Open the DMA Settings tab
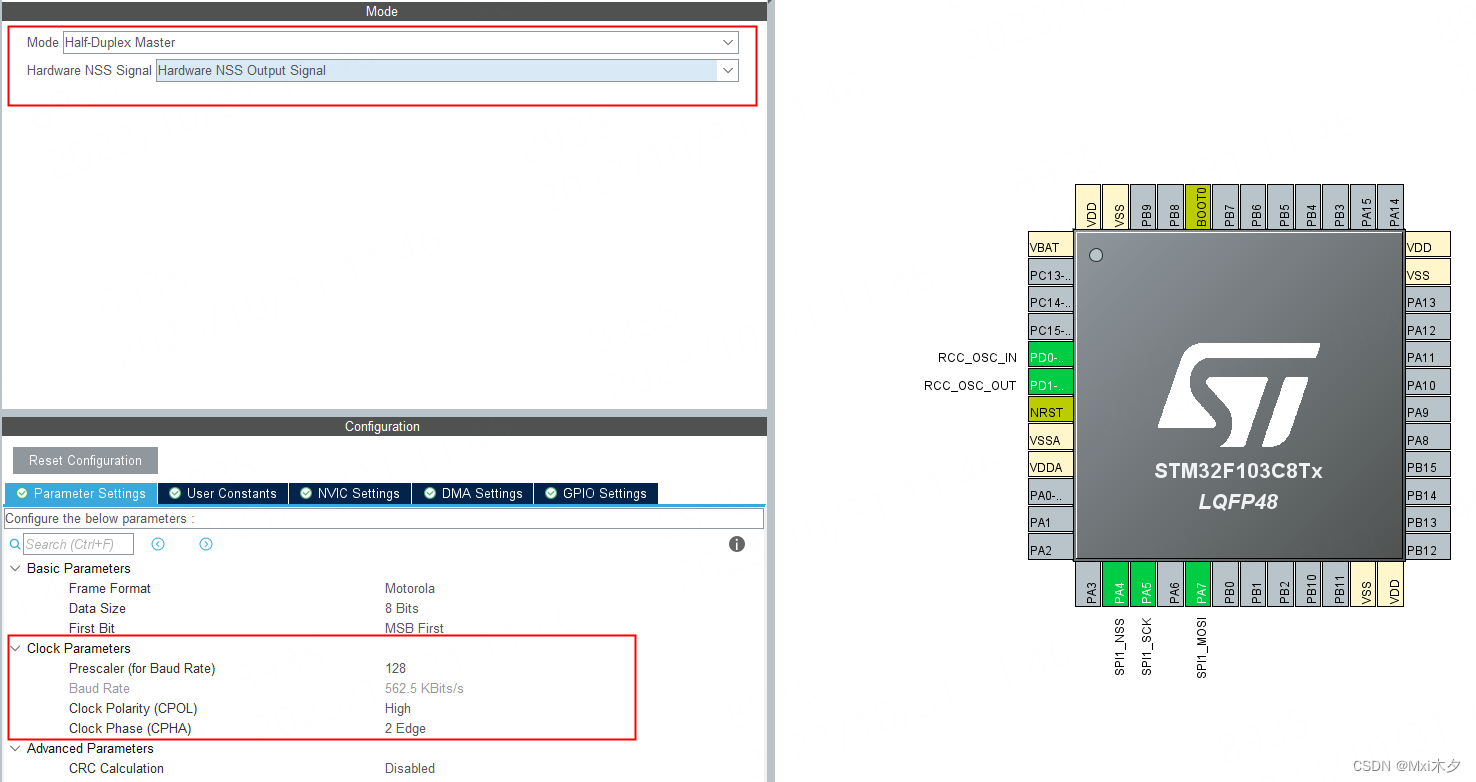 click(473, 493)
